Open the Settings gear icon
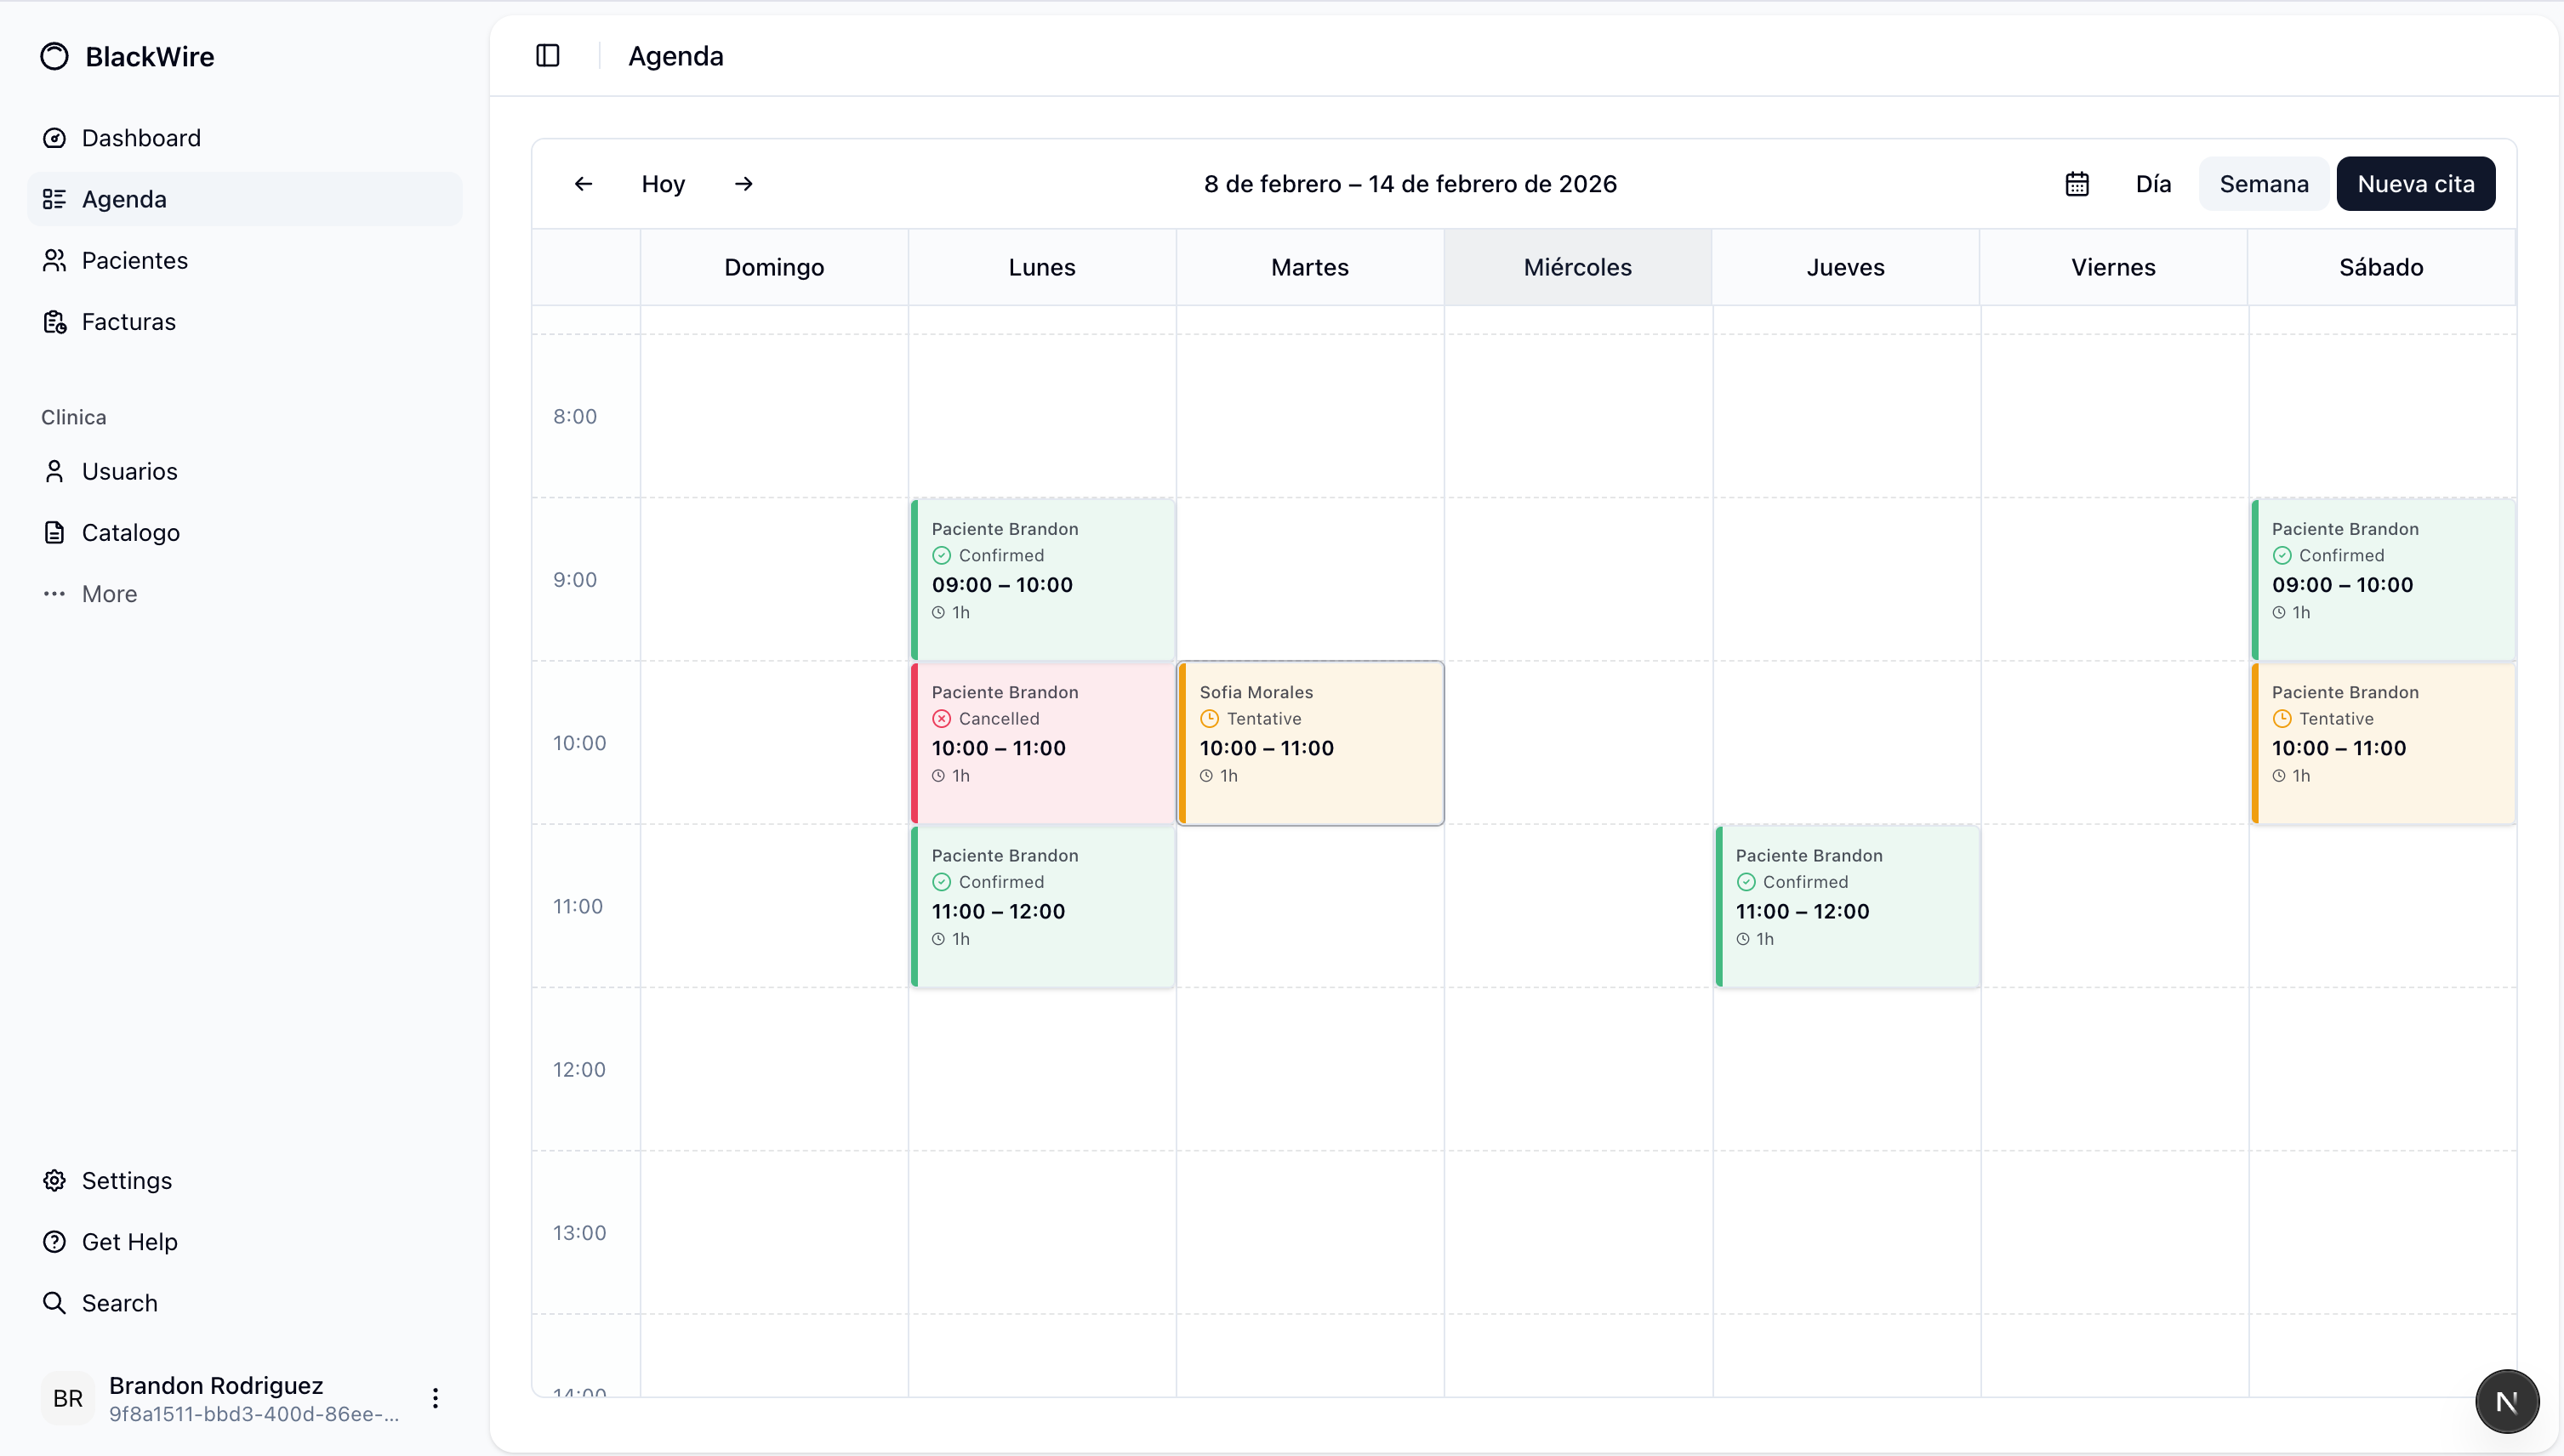The height and width of the screenshot is (1456, 2564). pyautogui.click(x=55, y=1180)
